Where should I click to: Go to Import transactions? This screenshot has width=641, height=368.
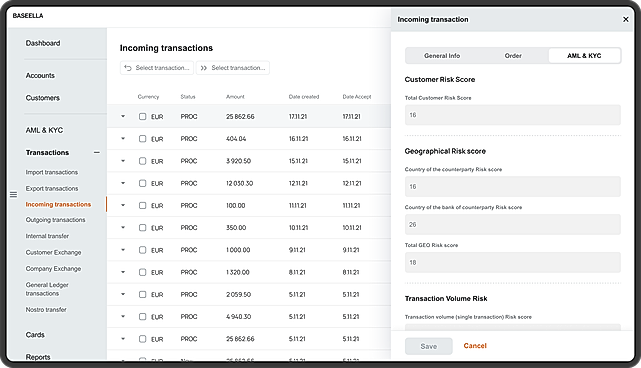52,172
